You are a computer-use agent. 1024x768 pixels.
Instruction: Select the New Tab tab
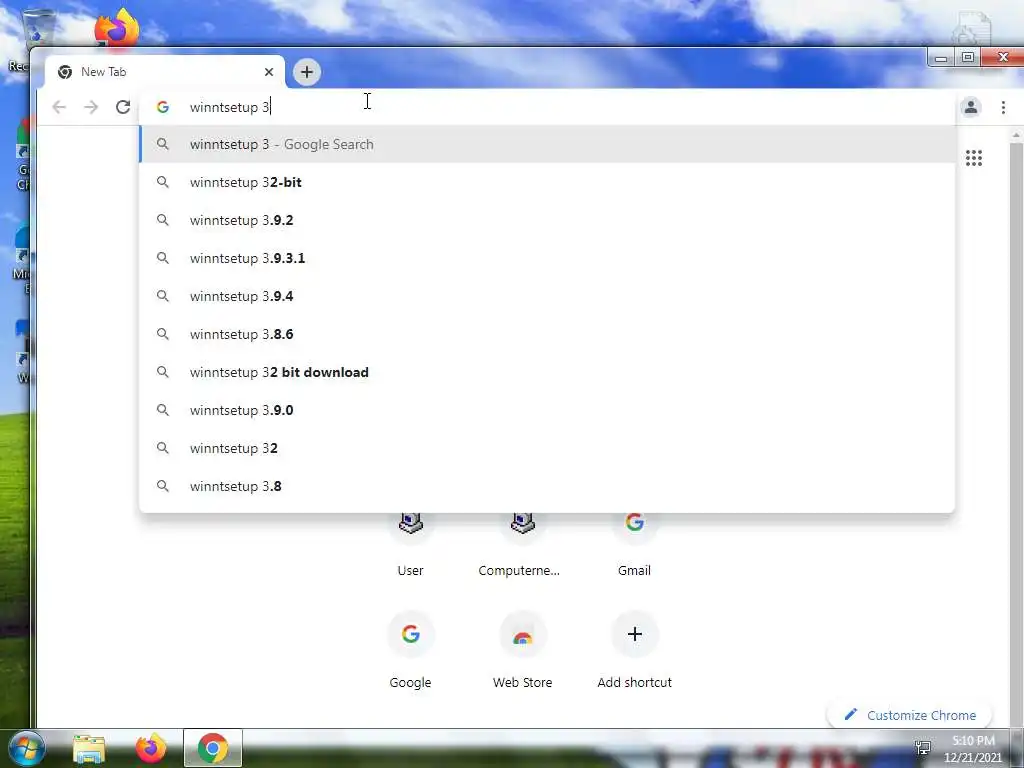tap(165, 72)
